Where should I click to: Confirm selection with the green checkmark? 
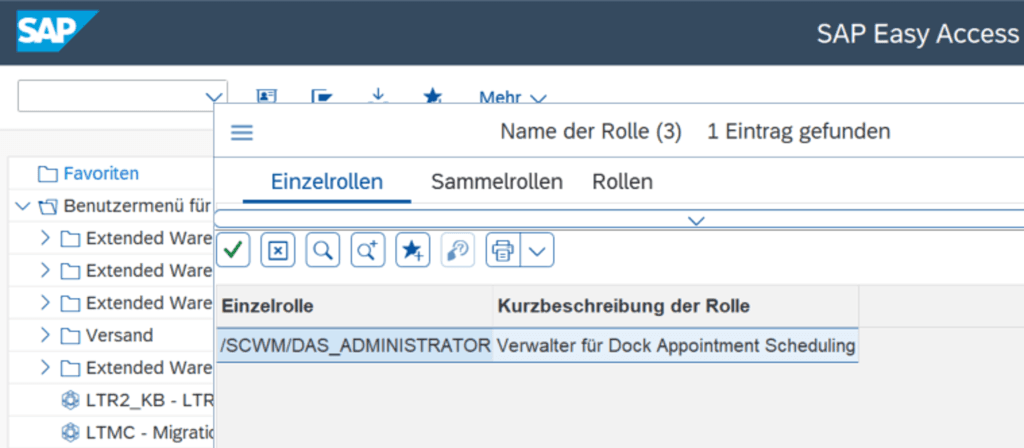(232, 249)
